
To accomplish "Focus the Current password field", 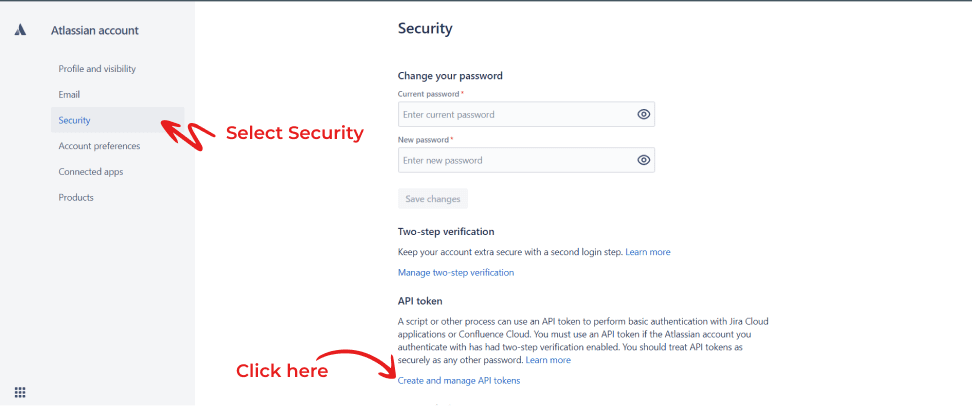I will click(526, 115).
